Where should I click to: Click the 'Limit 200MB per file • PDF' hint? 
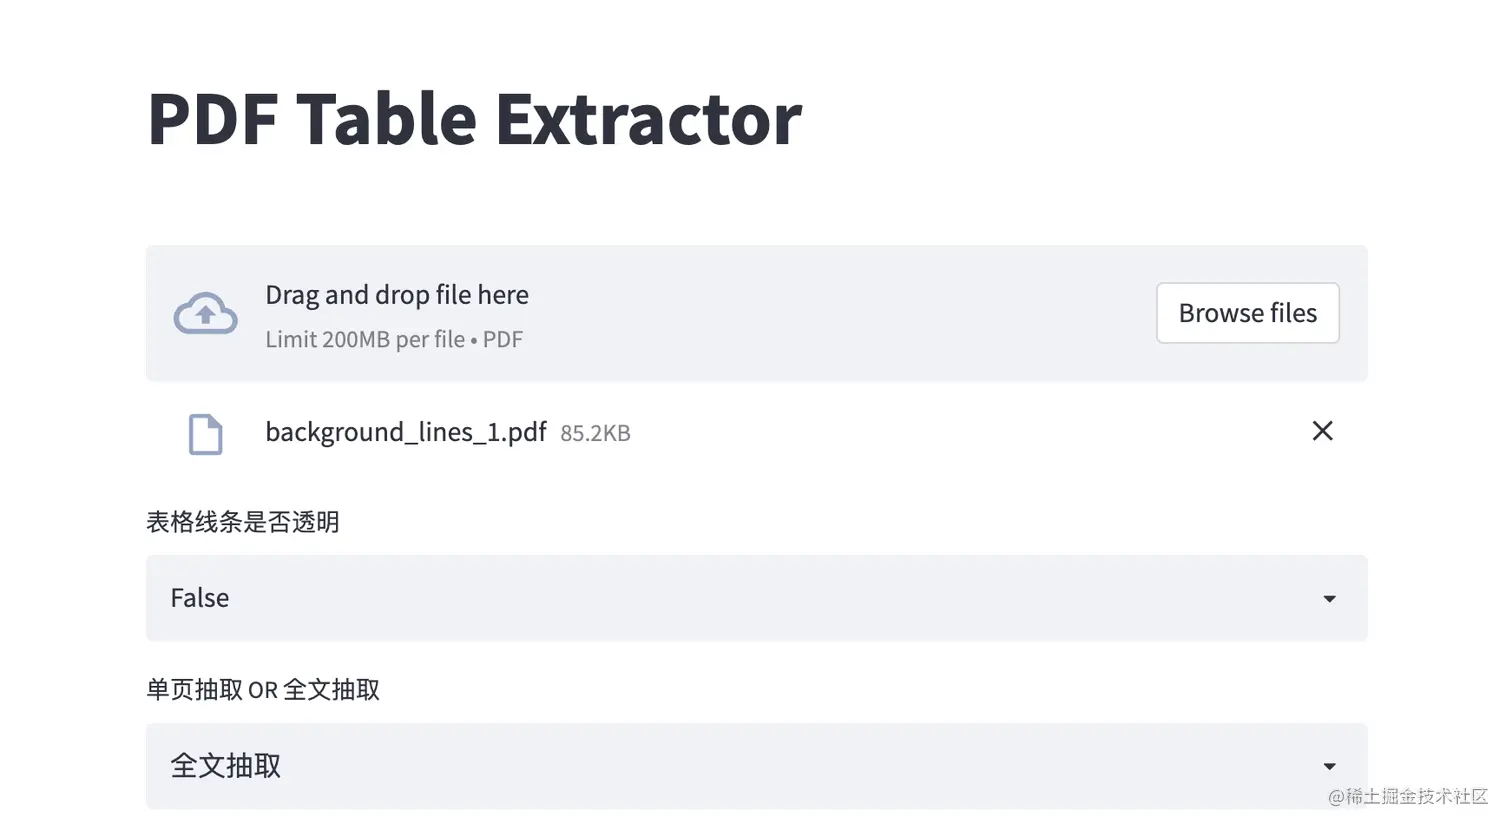point(394,339)
